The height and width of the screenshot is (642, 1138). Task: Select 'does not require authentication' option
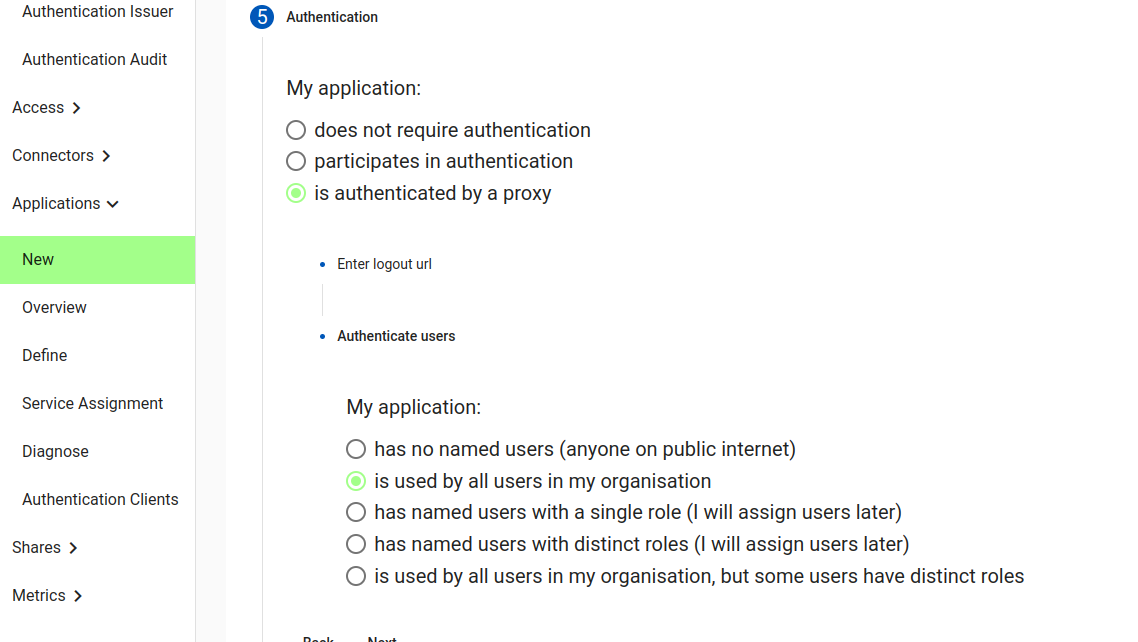(296, 130)
